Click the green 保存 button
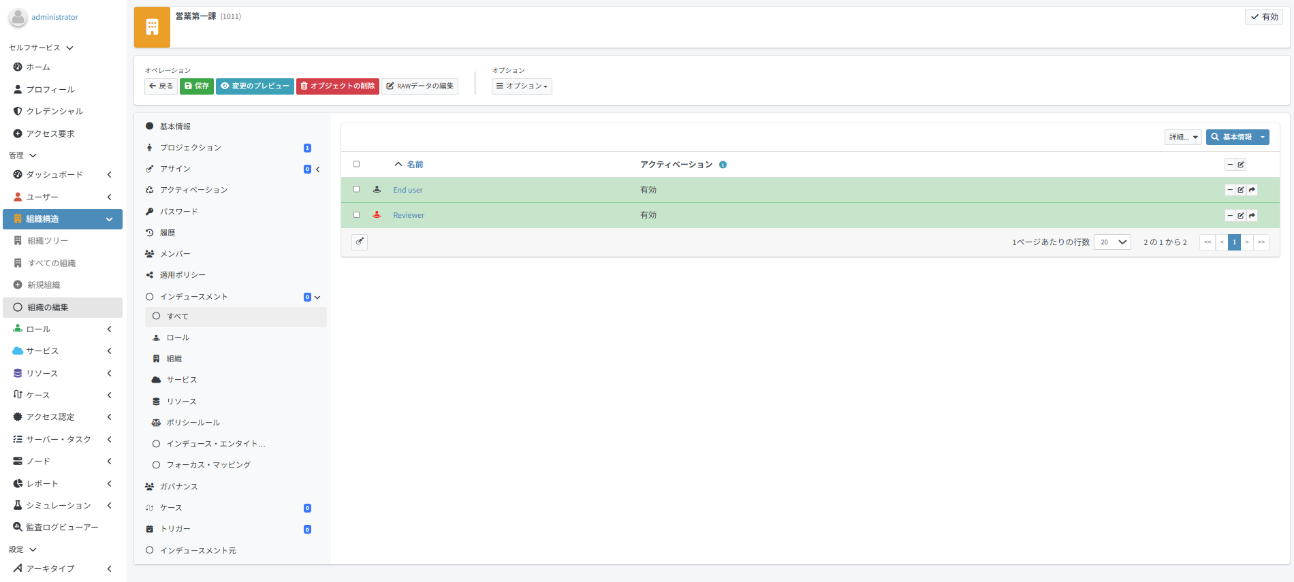The height and width of the screenshot is (582, 1294). pos(197,86)
